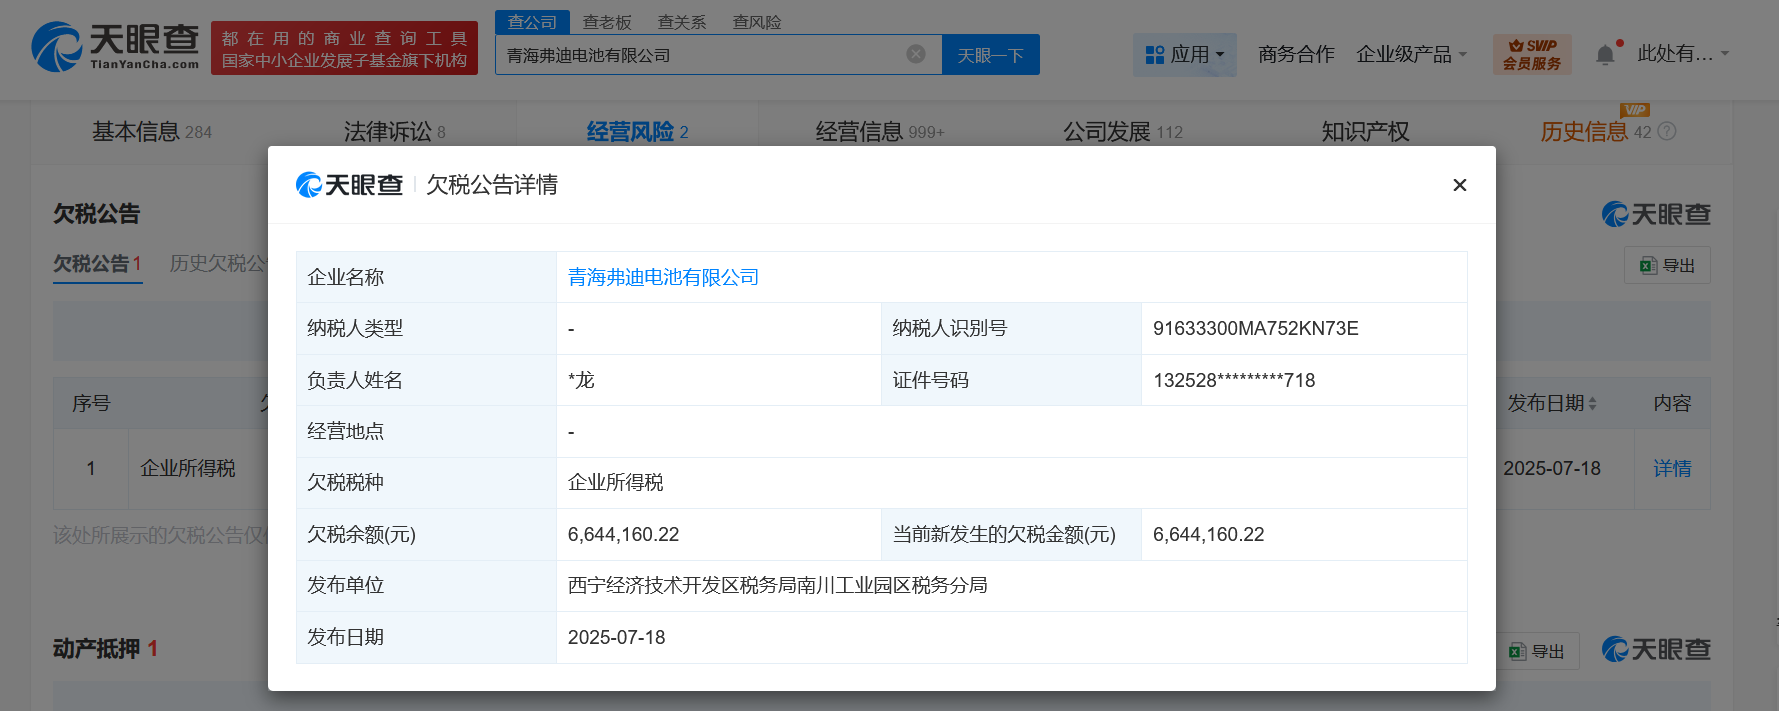The image size is (1779, 711).
Task: Click the 导出 export button for 欠税公告
Action: coord(1667,265)
